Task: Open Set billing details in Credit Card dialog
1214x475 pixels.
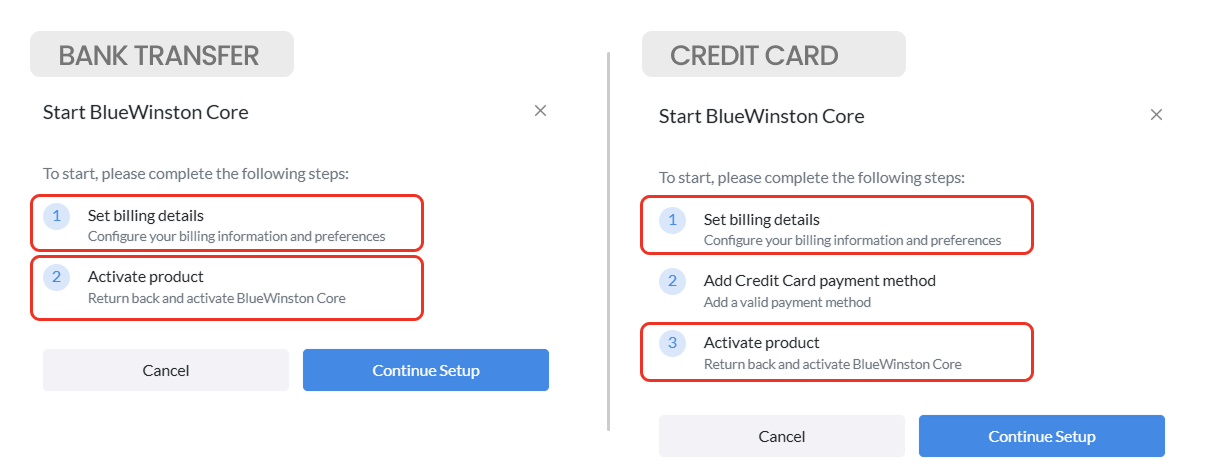Action: click(762, 220)
